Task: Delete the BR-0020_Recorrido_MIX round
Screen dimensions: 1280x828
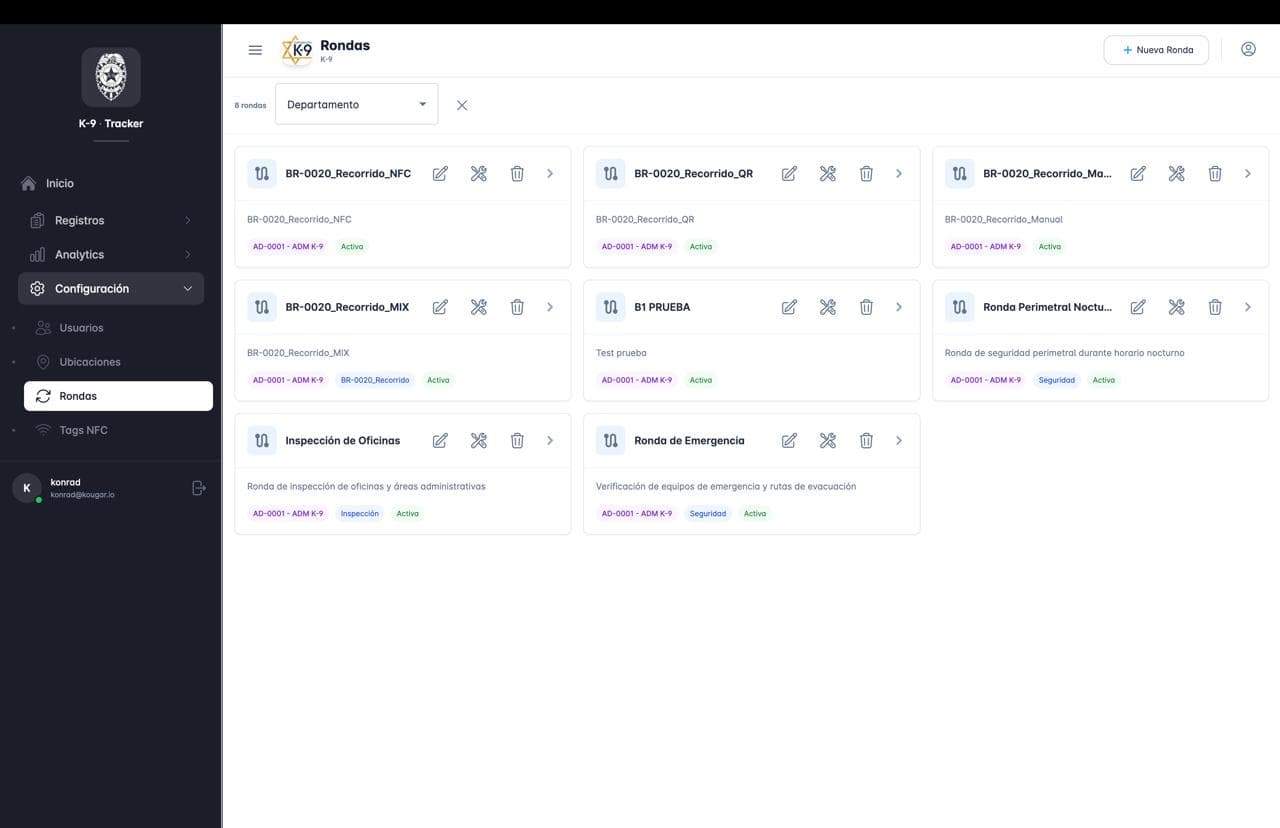Action: pyautogui.click(x=517, y=307)
